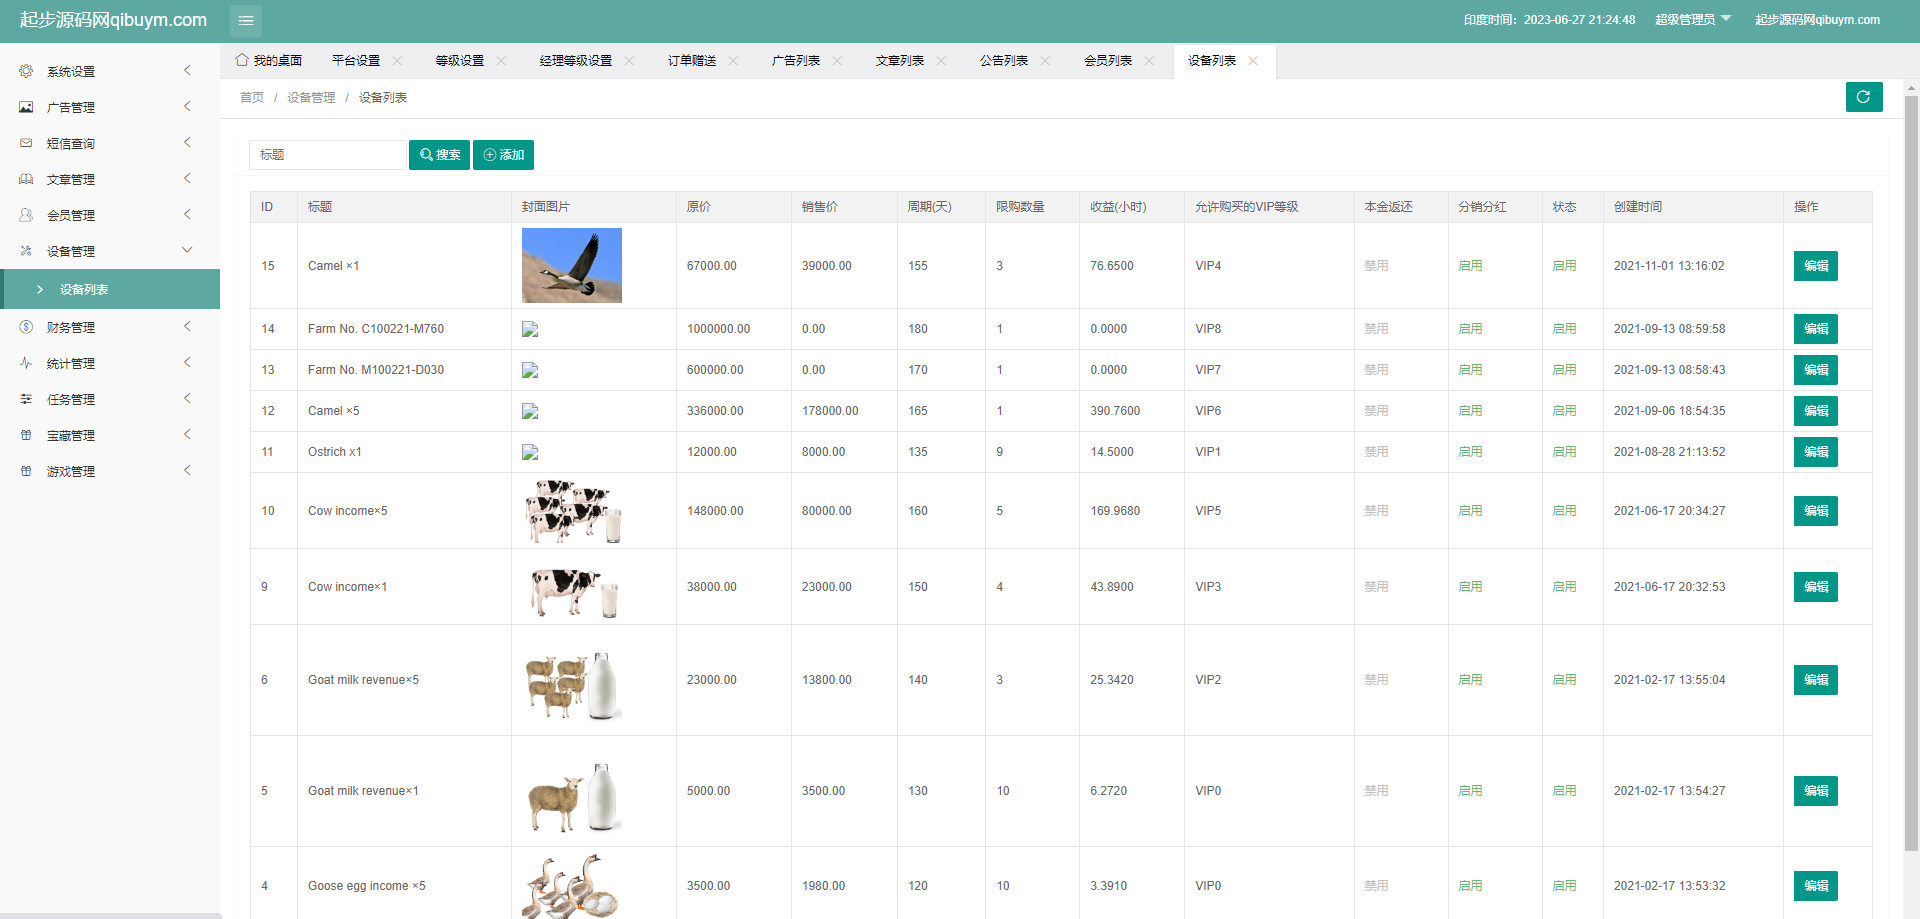Click the 搜索 search button
1920x919 pixels.
[x=439, y=155]
